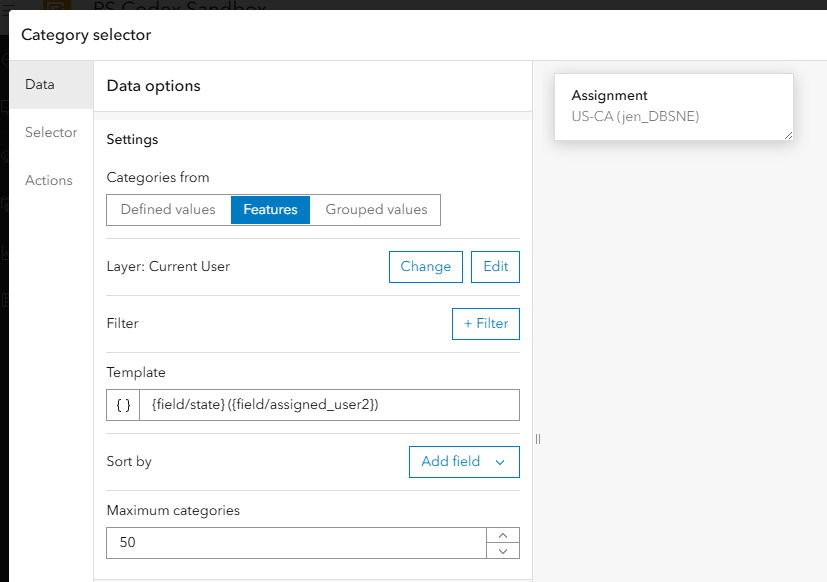Click the hamburger menu icon at top left
Screen dimensions: 827x582
(x=7, y=5)
